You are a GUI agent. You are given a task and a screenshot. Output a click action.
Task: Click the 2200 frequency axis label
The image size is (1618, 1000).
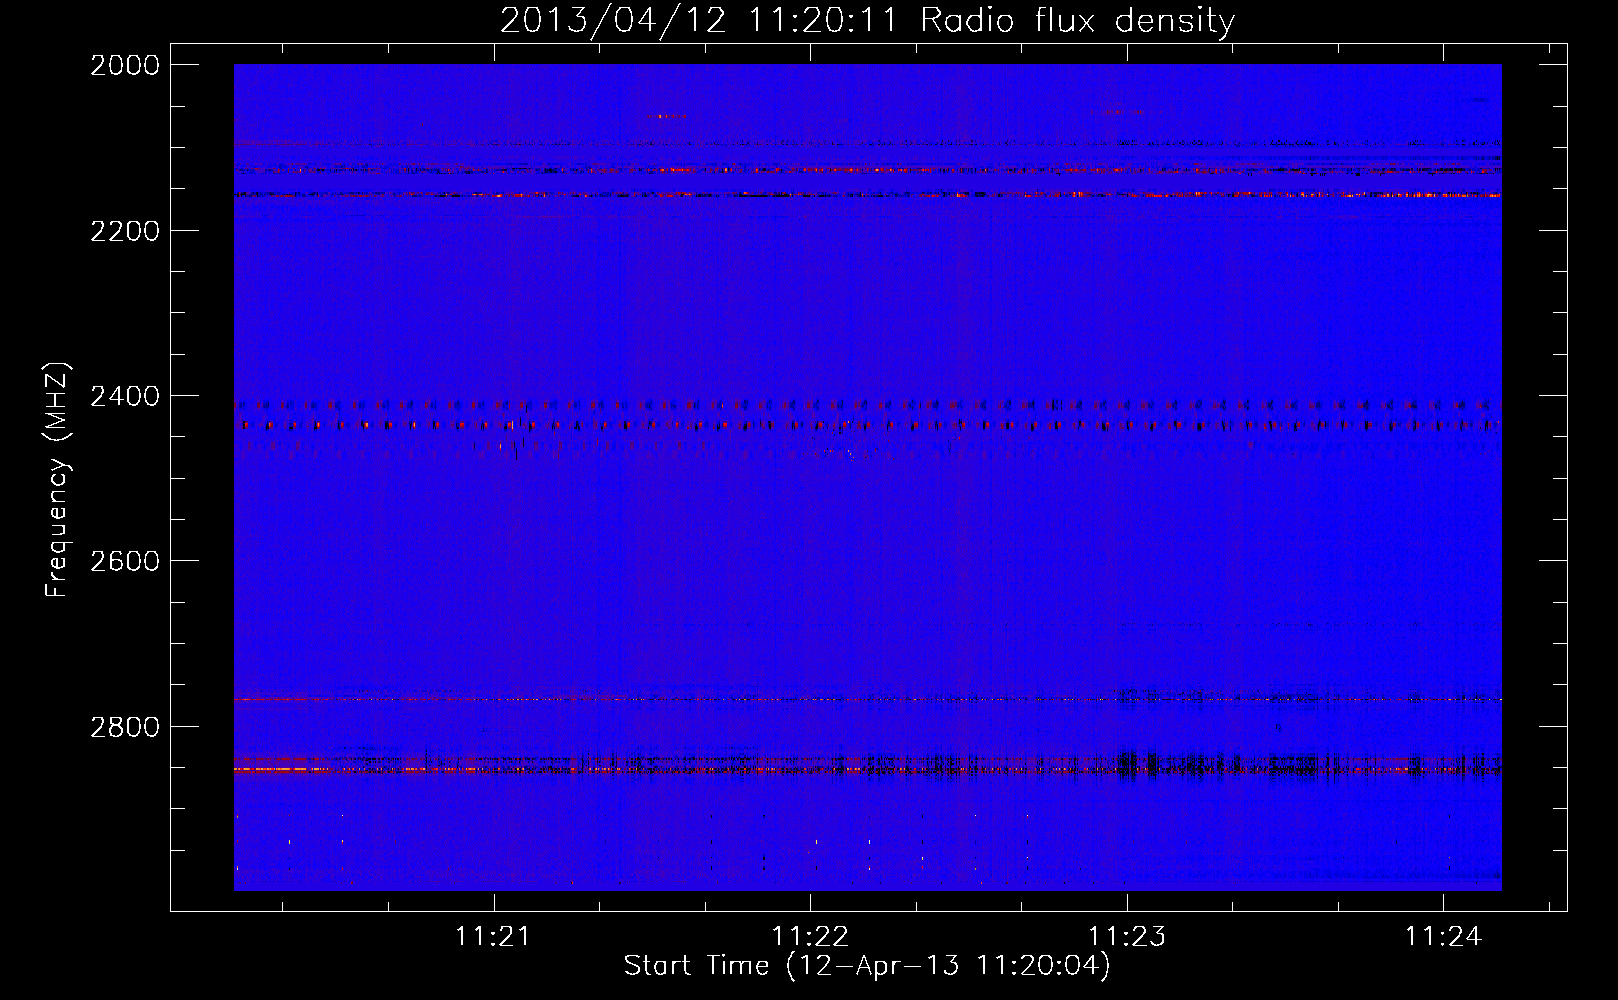coord(125,231)
